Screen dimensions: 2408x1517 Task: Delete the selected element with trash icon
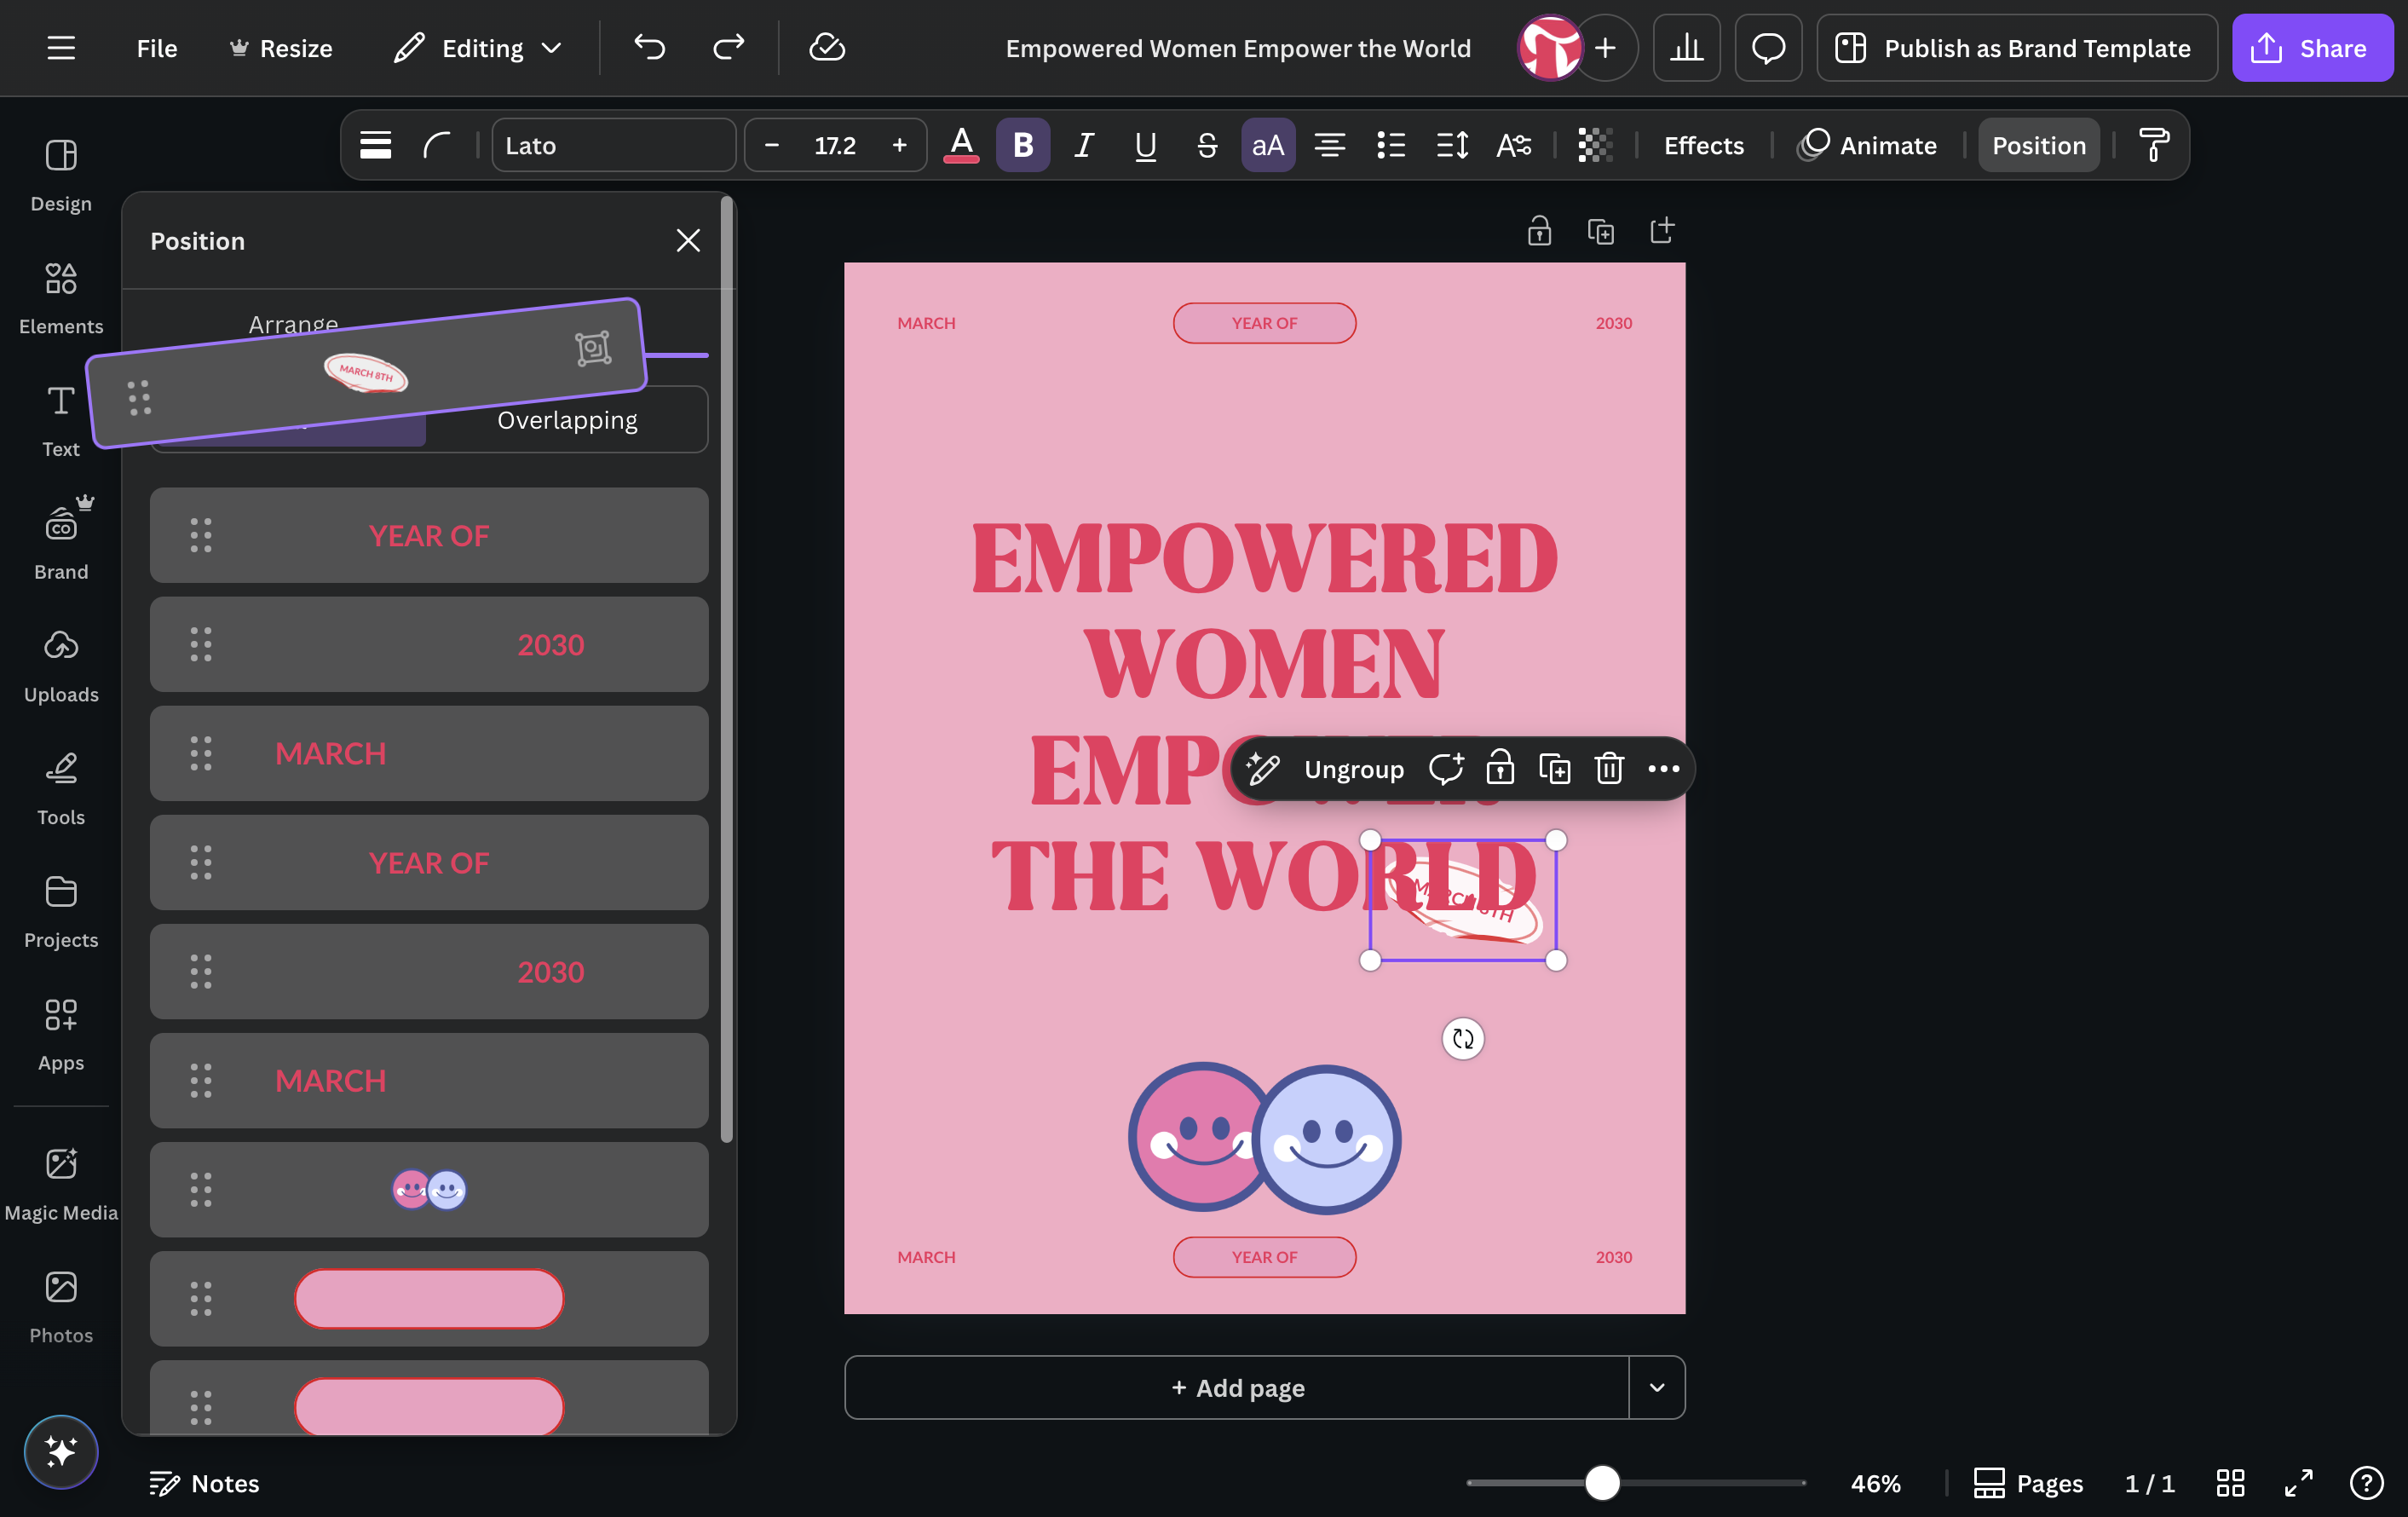1608,768
